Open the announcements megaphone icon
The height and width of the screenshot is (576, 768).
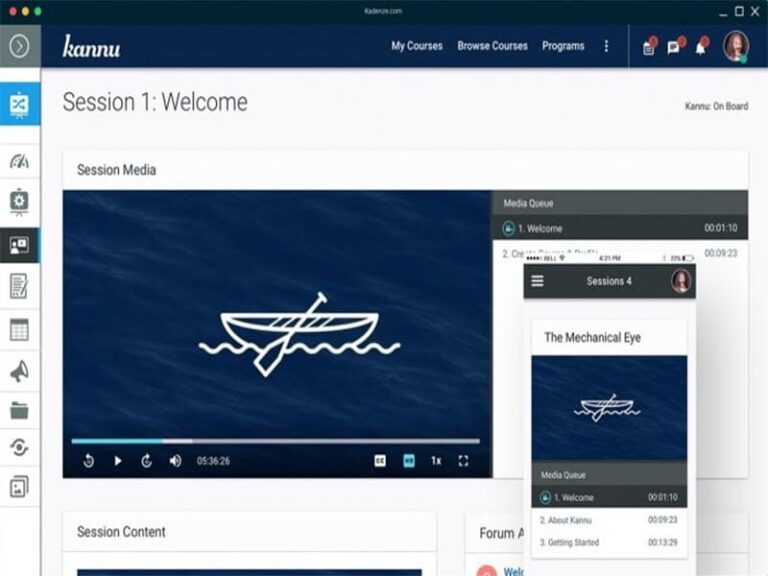point(19,371)
